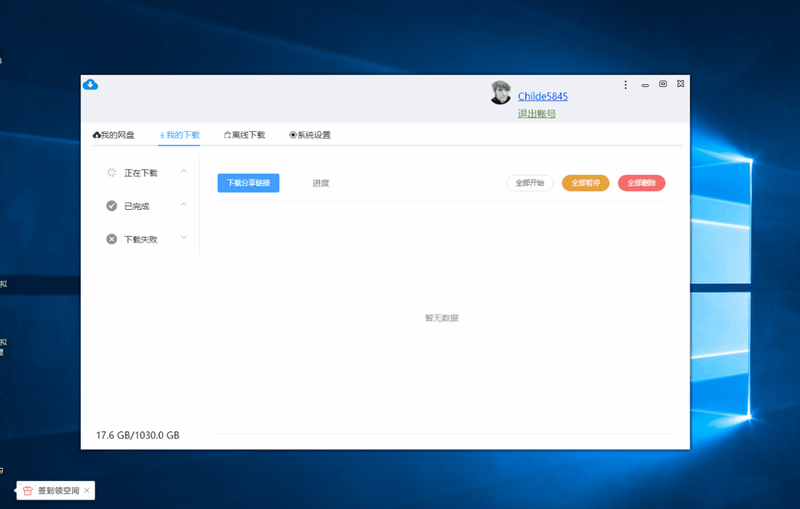
Task: Click the 暂无数据 empty list message
Action: point(442,318)
